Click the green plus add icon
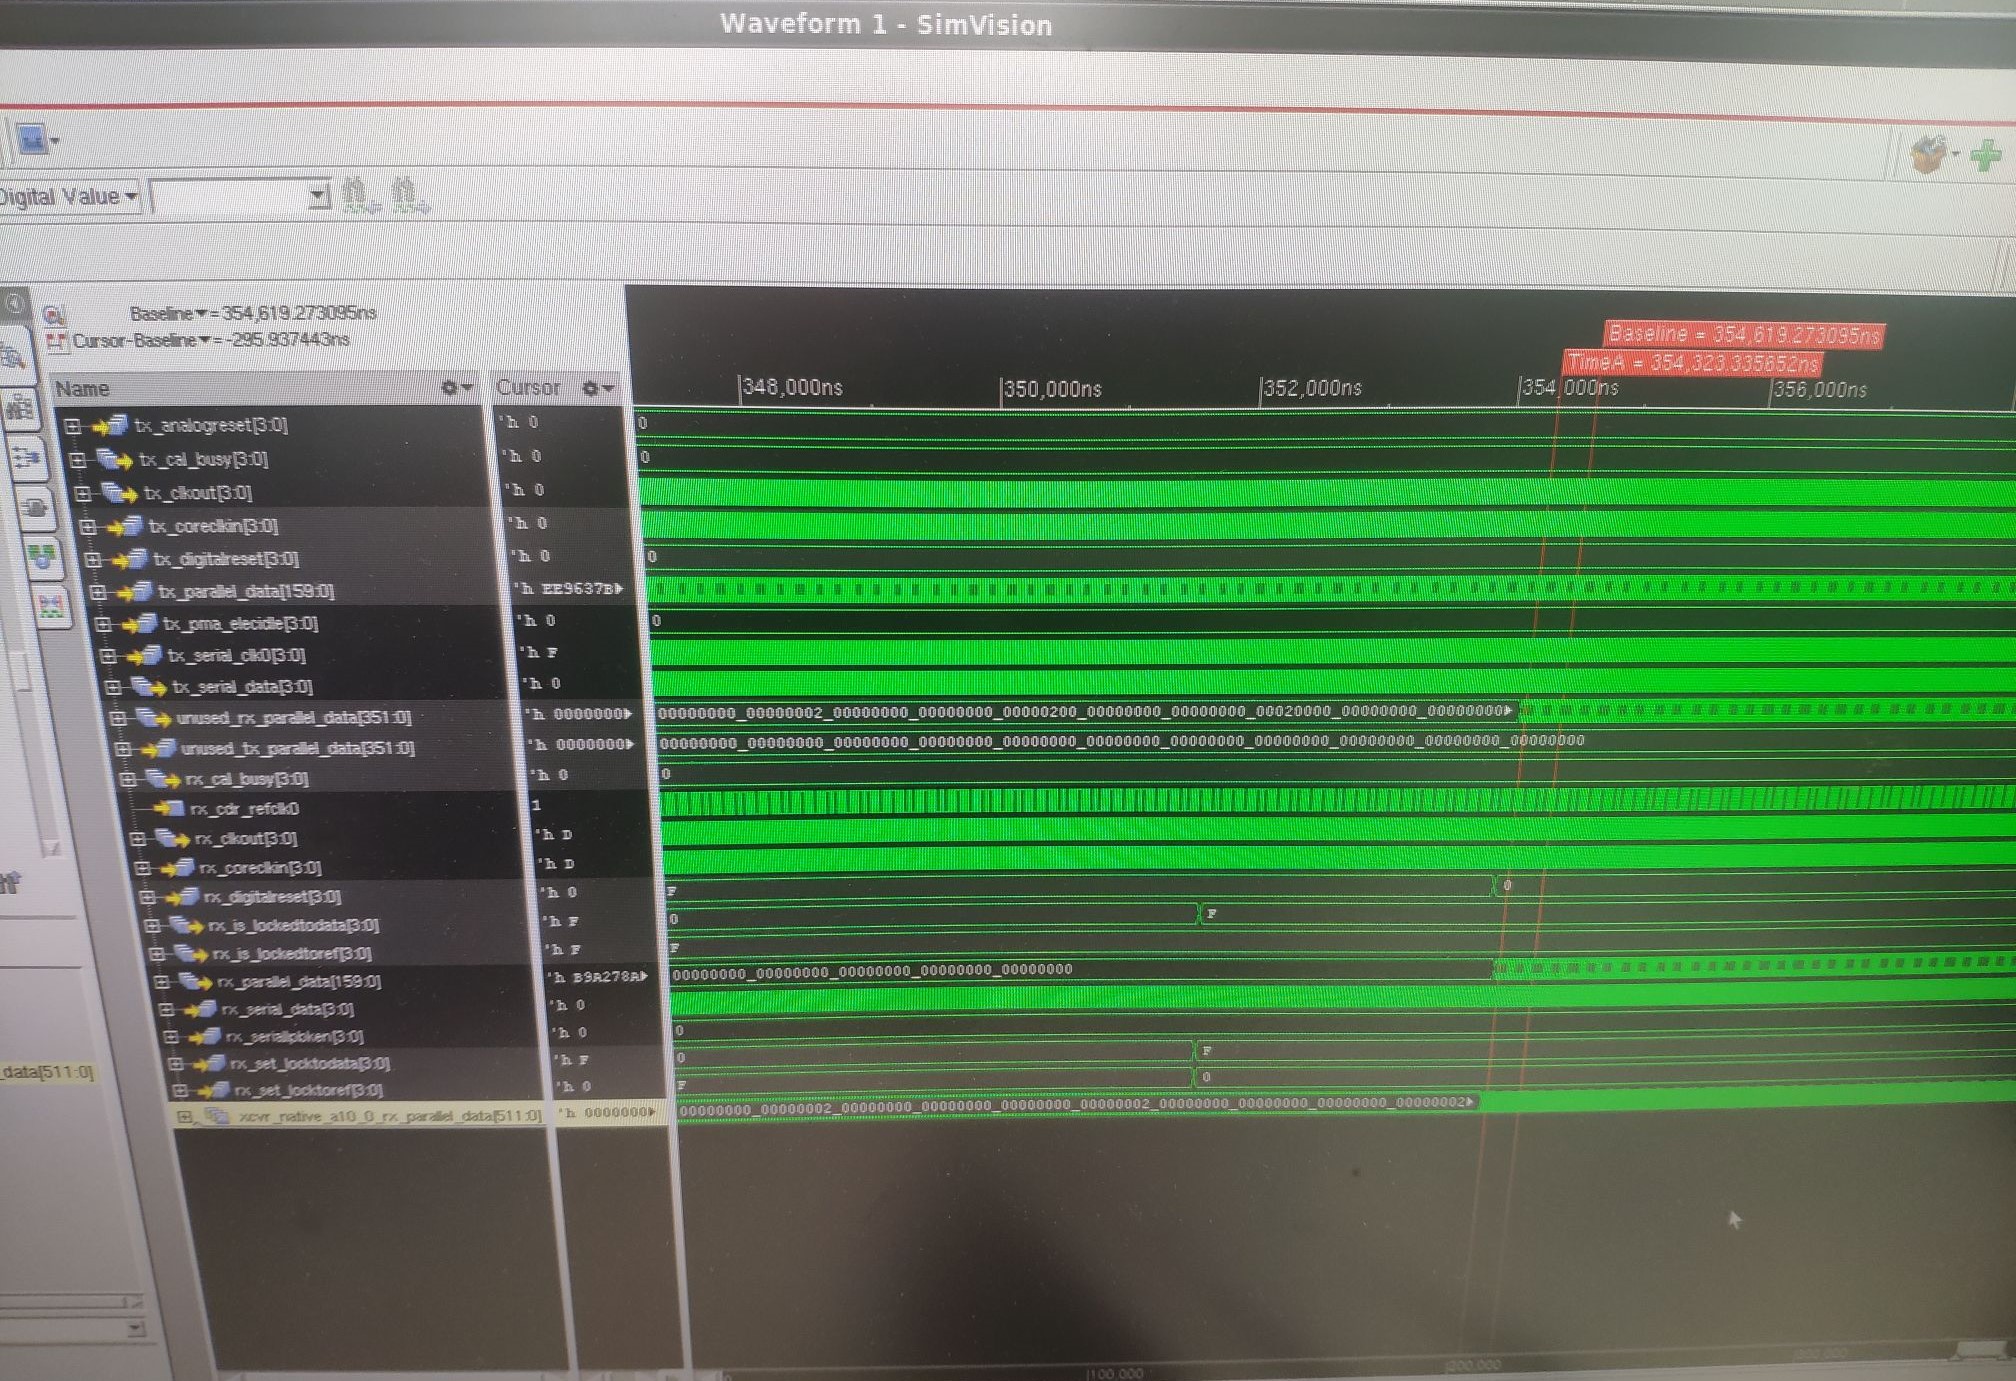This screenshot has height=1381, width=2016. (1986, 155)
